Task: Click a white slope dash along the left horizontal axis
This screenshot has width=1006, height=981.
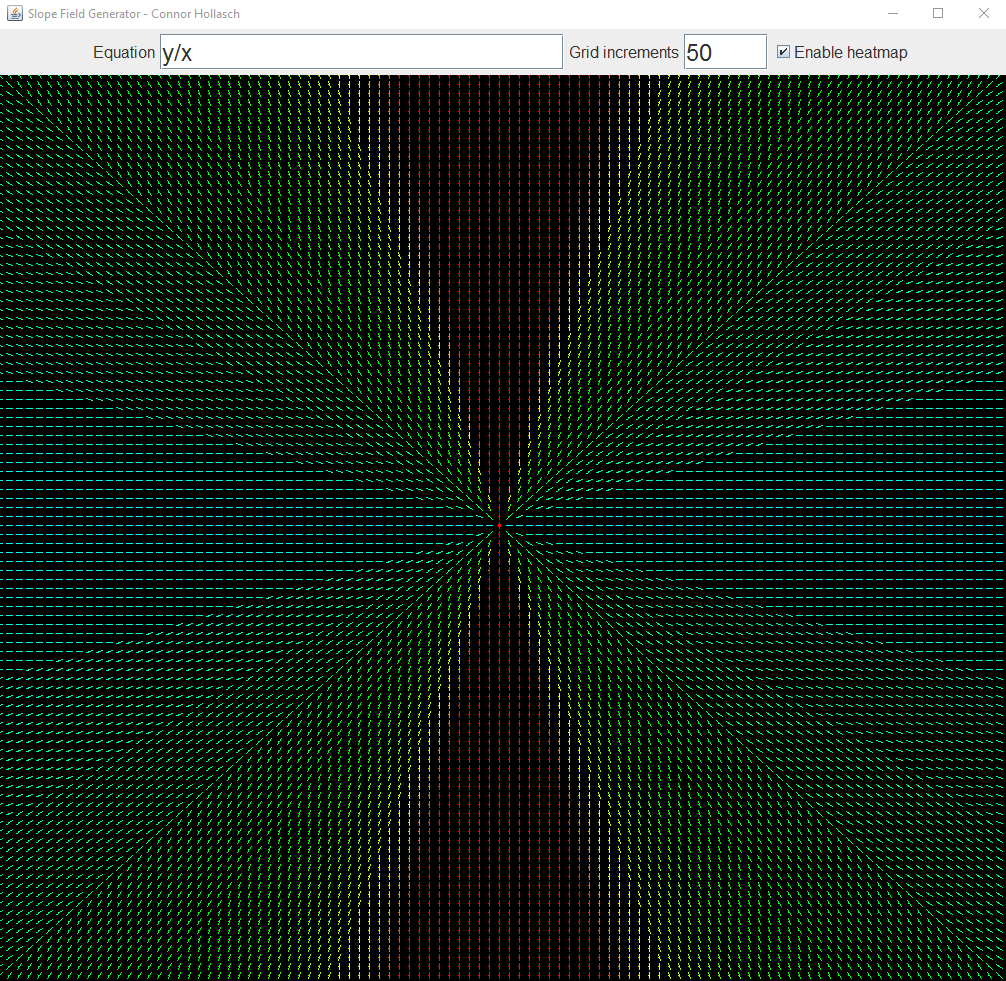Action: [x=60, y=524]
